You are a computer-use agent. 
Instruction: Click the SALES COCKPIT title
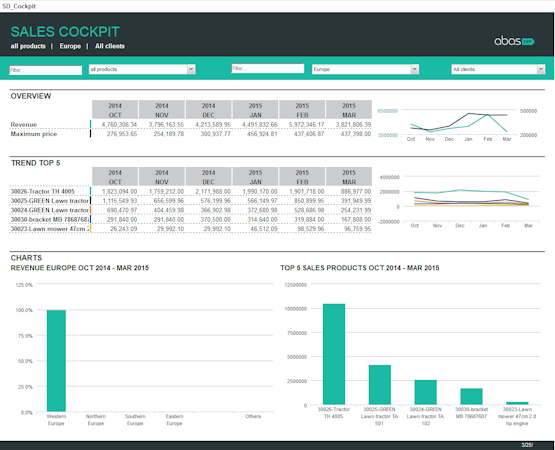pyautogui.click(x=65, y=32)
